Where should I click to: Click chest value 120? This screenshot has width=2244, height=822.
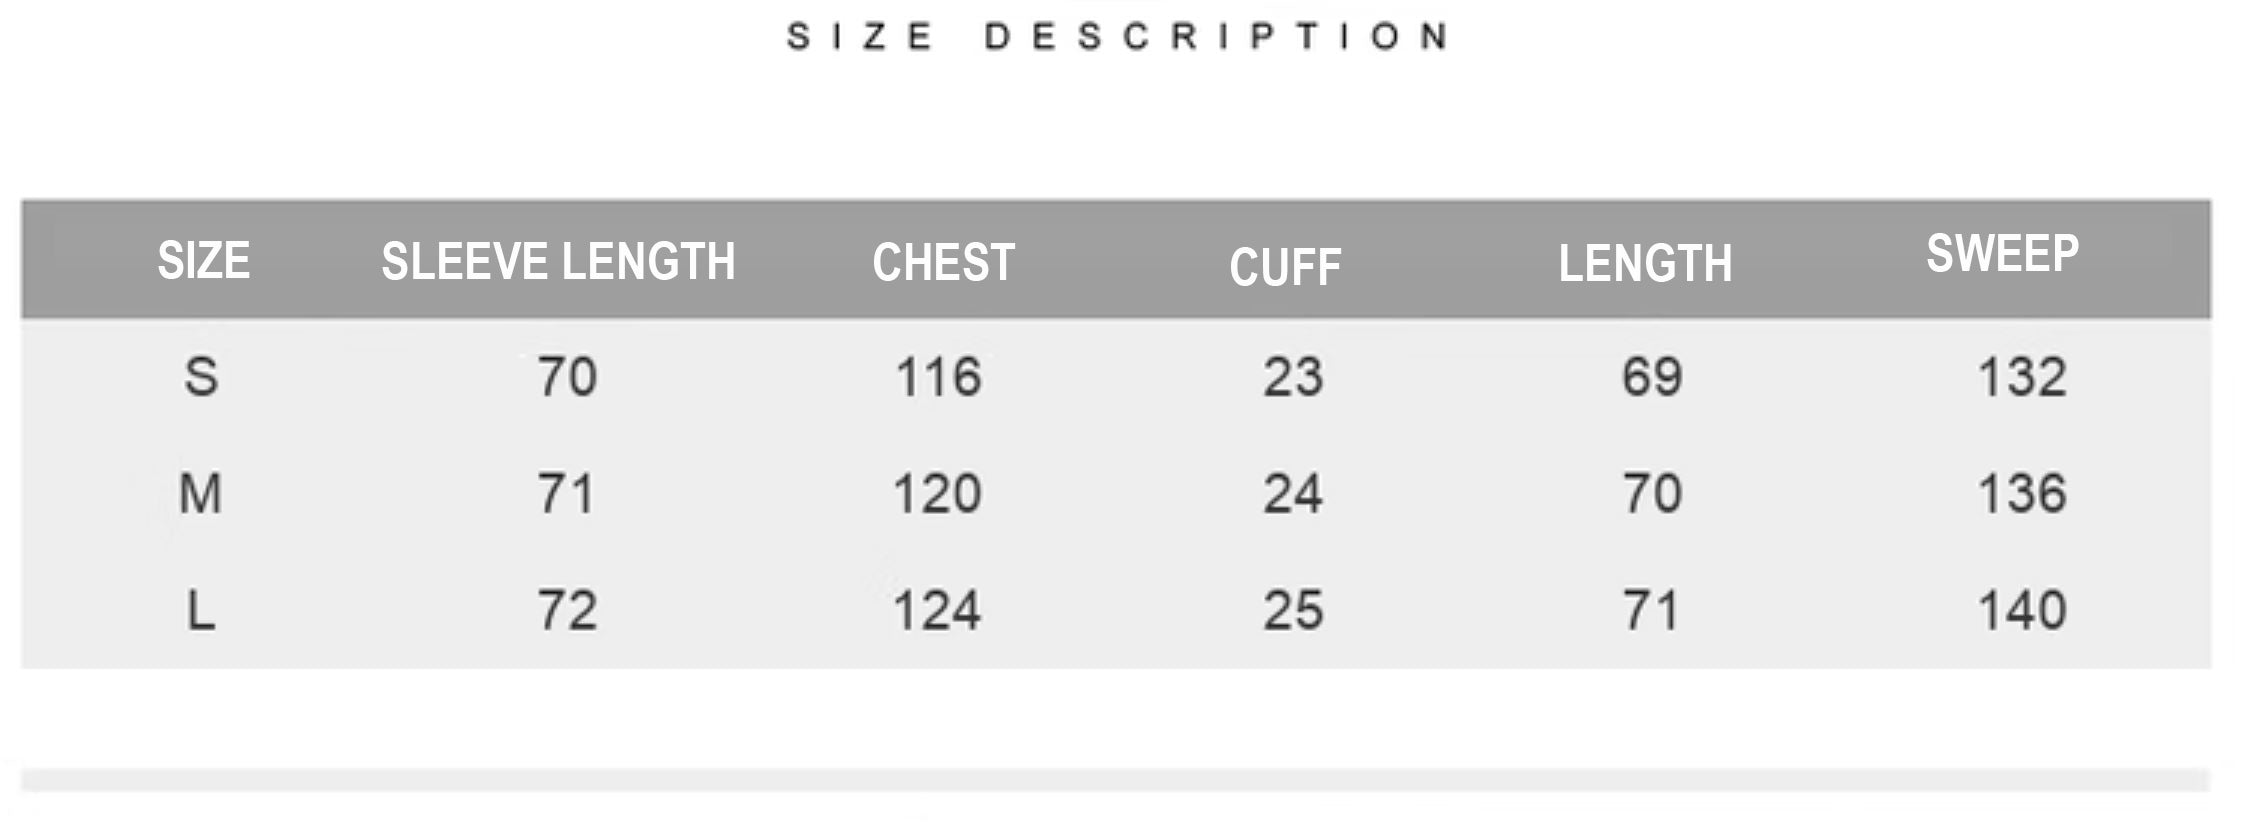(x=937, y=494)
